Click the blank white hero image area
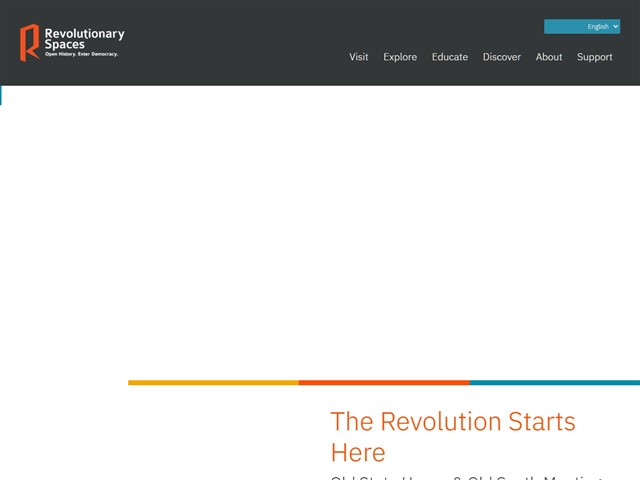This screenshot has width=640, height=480. tap(320, 230)
